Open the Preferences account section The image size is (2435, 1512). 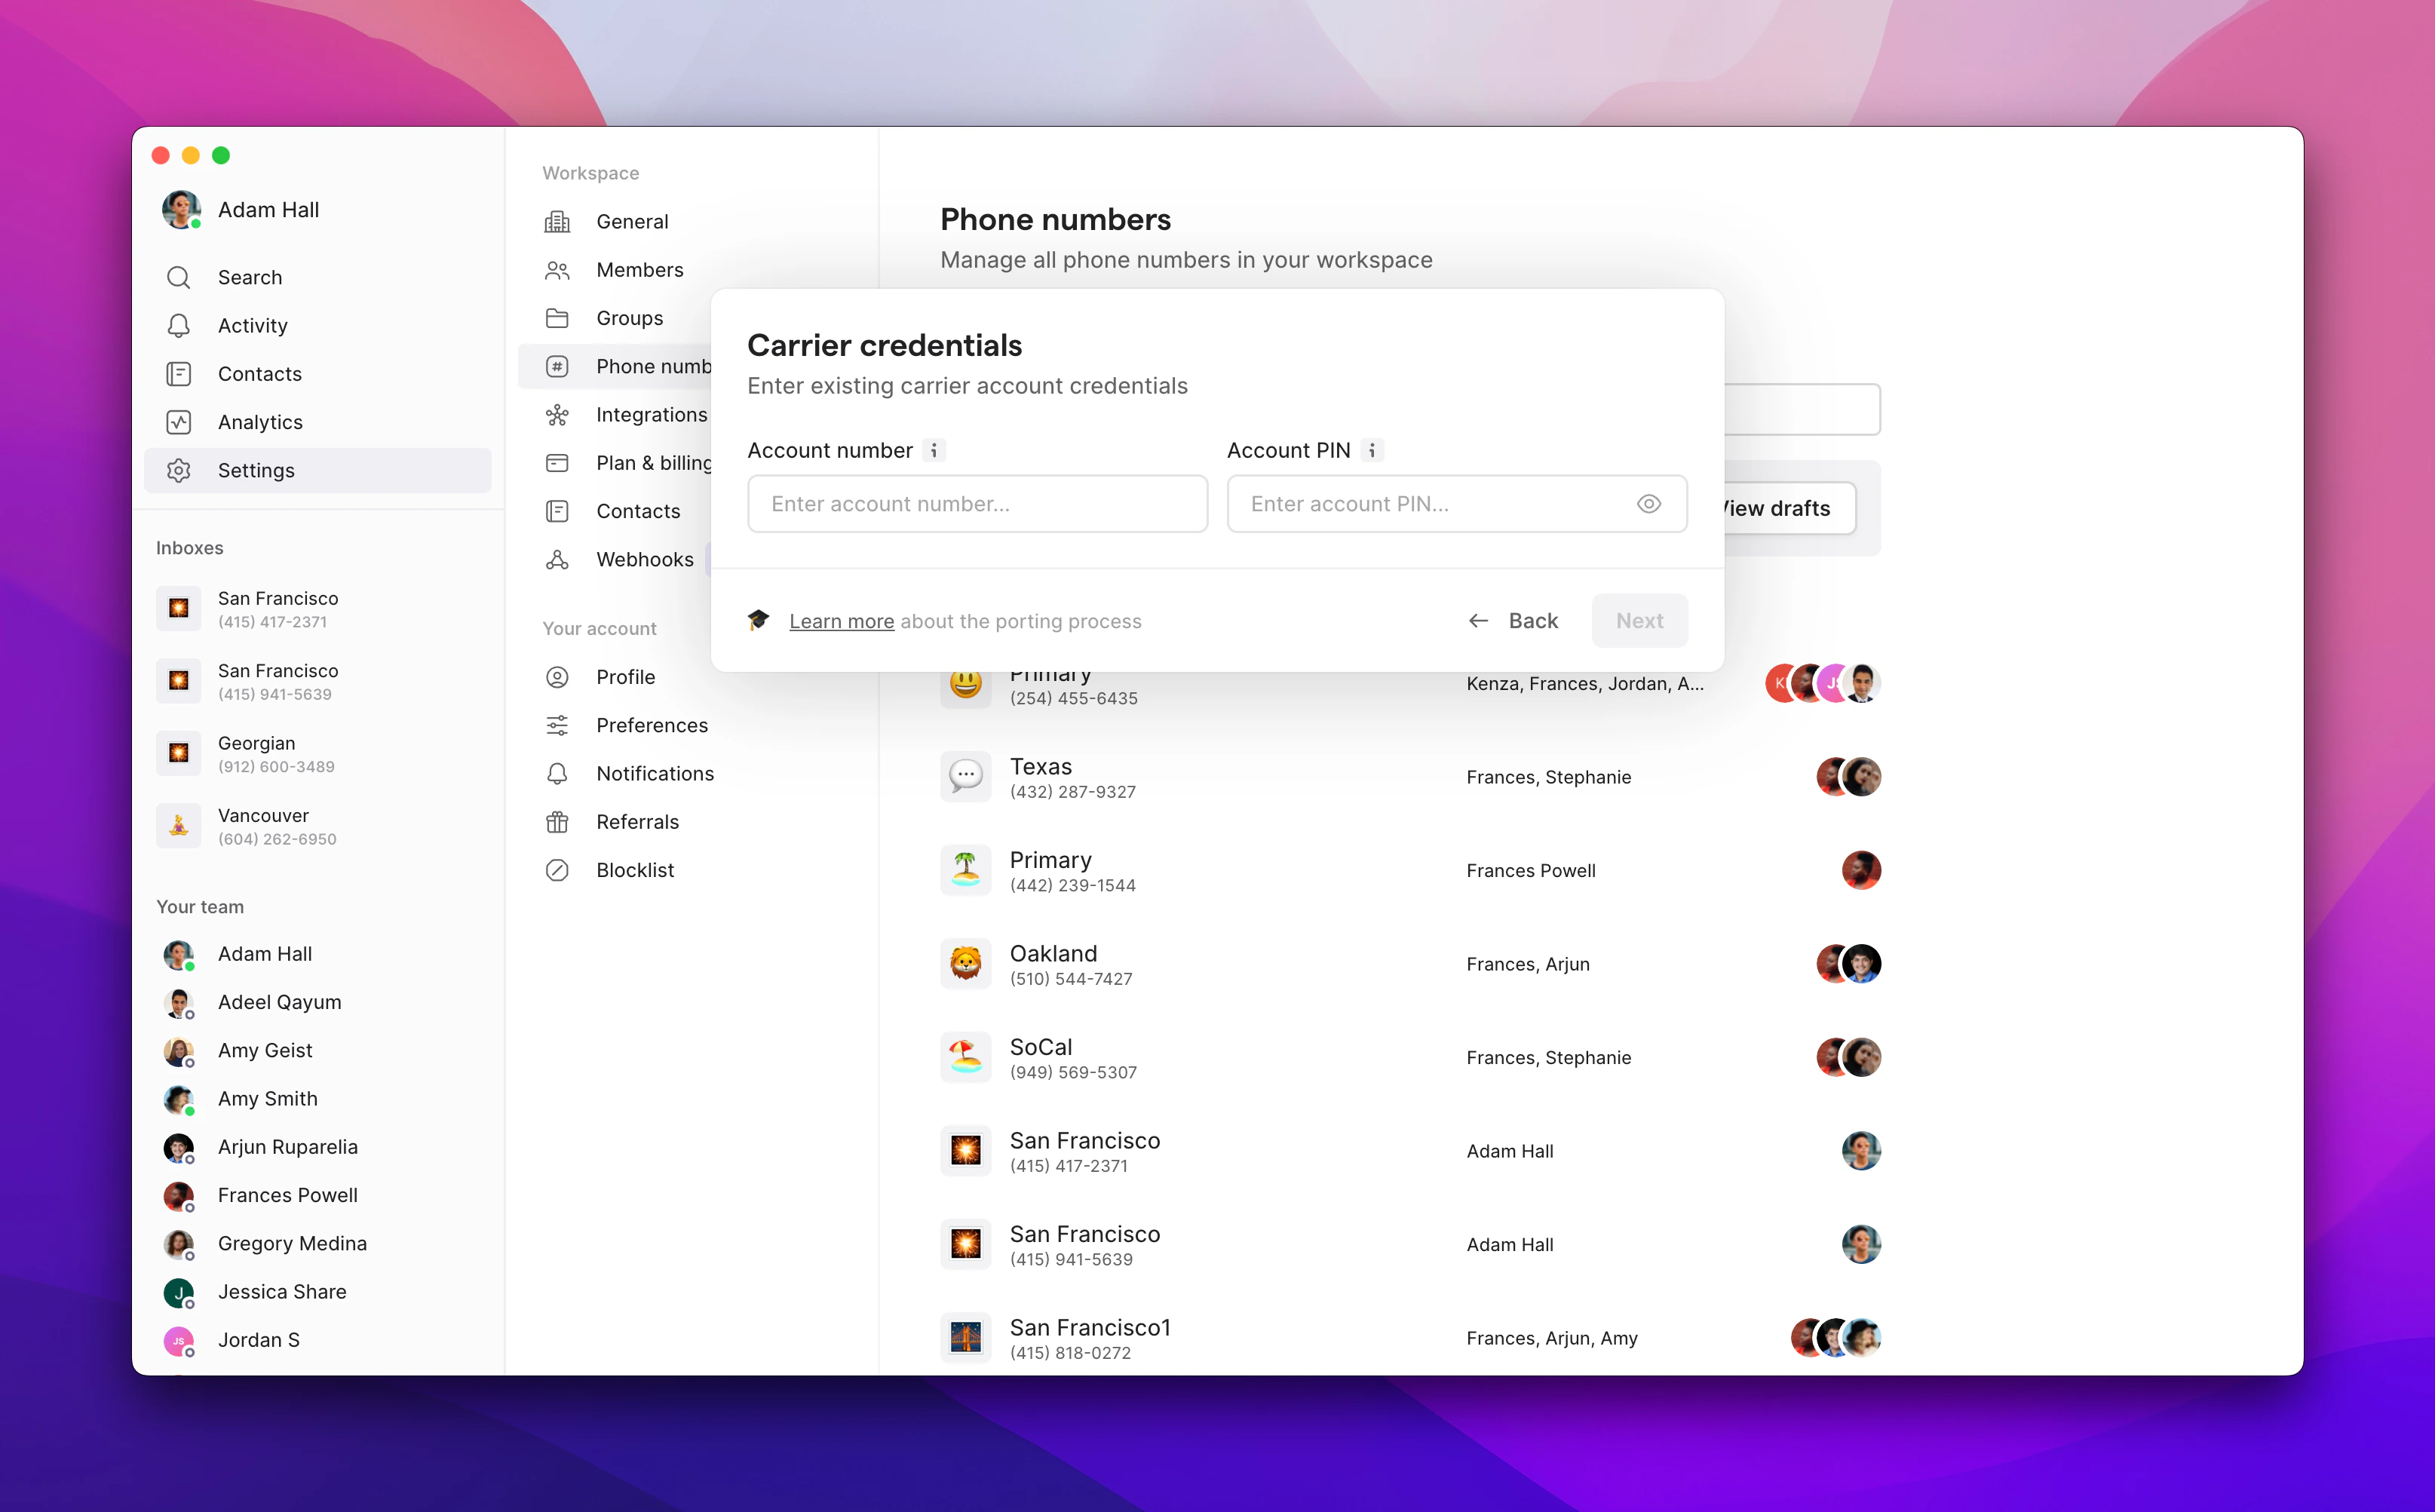coord(651,725)
